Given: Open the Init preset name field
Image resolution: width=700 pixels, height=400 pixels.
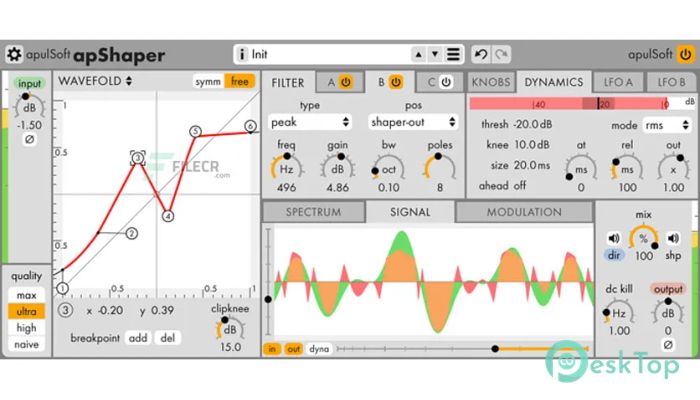Looking at the screenshot, I should pyautogui.click(x=329, y=54).
